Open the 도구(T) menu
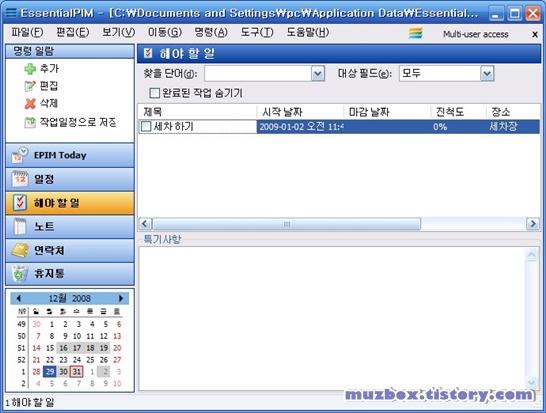546x413 pixels. pos(257,33)
